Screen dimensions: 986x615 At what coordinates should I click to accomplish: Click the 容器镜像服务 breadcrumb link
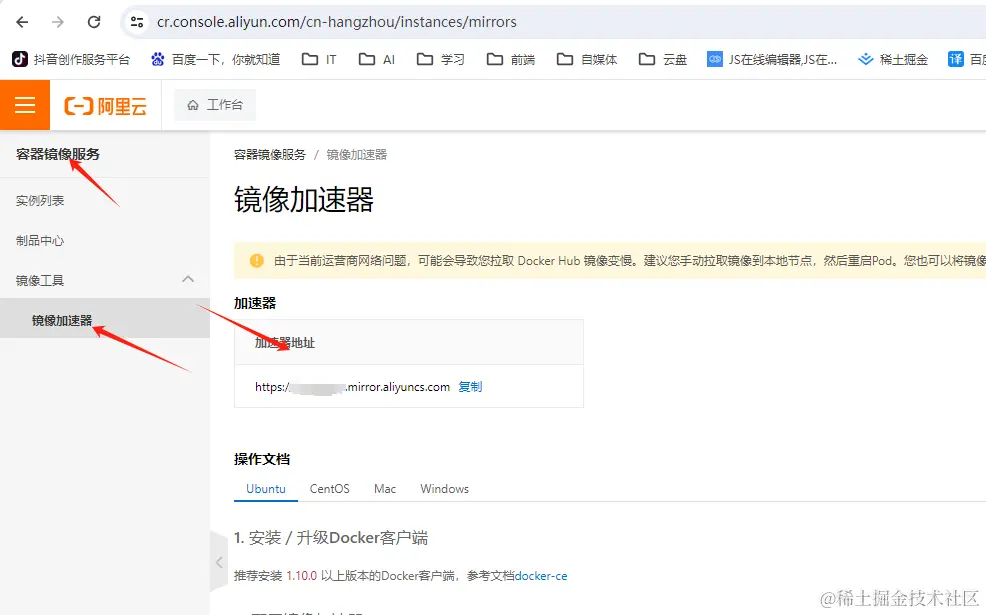tap(270, 155)
